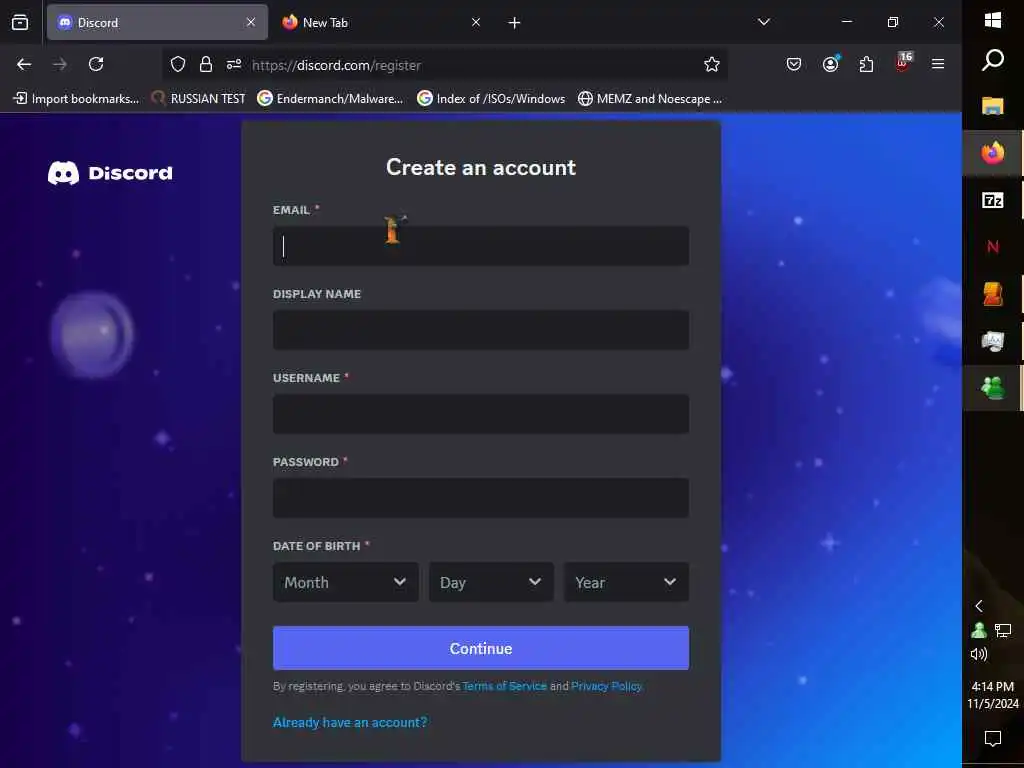The width and height of the screenshot is (1024, 768).
Task: Open Endermanch/Malware bookmark
Action: click(330, 99)
